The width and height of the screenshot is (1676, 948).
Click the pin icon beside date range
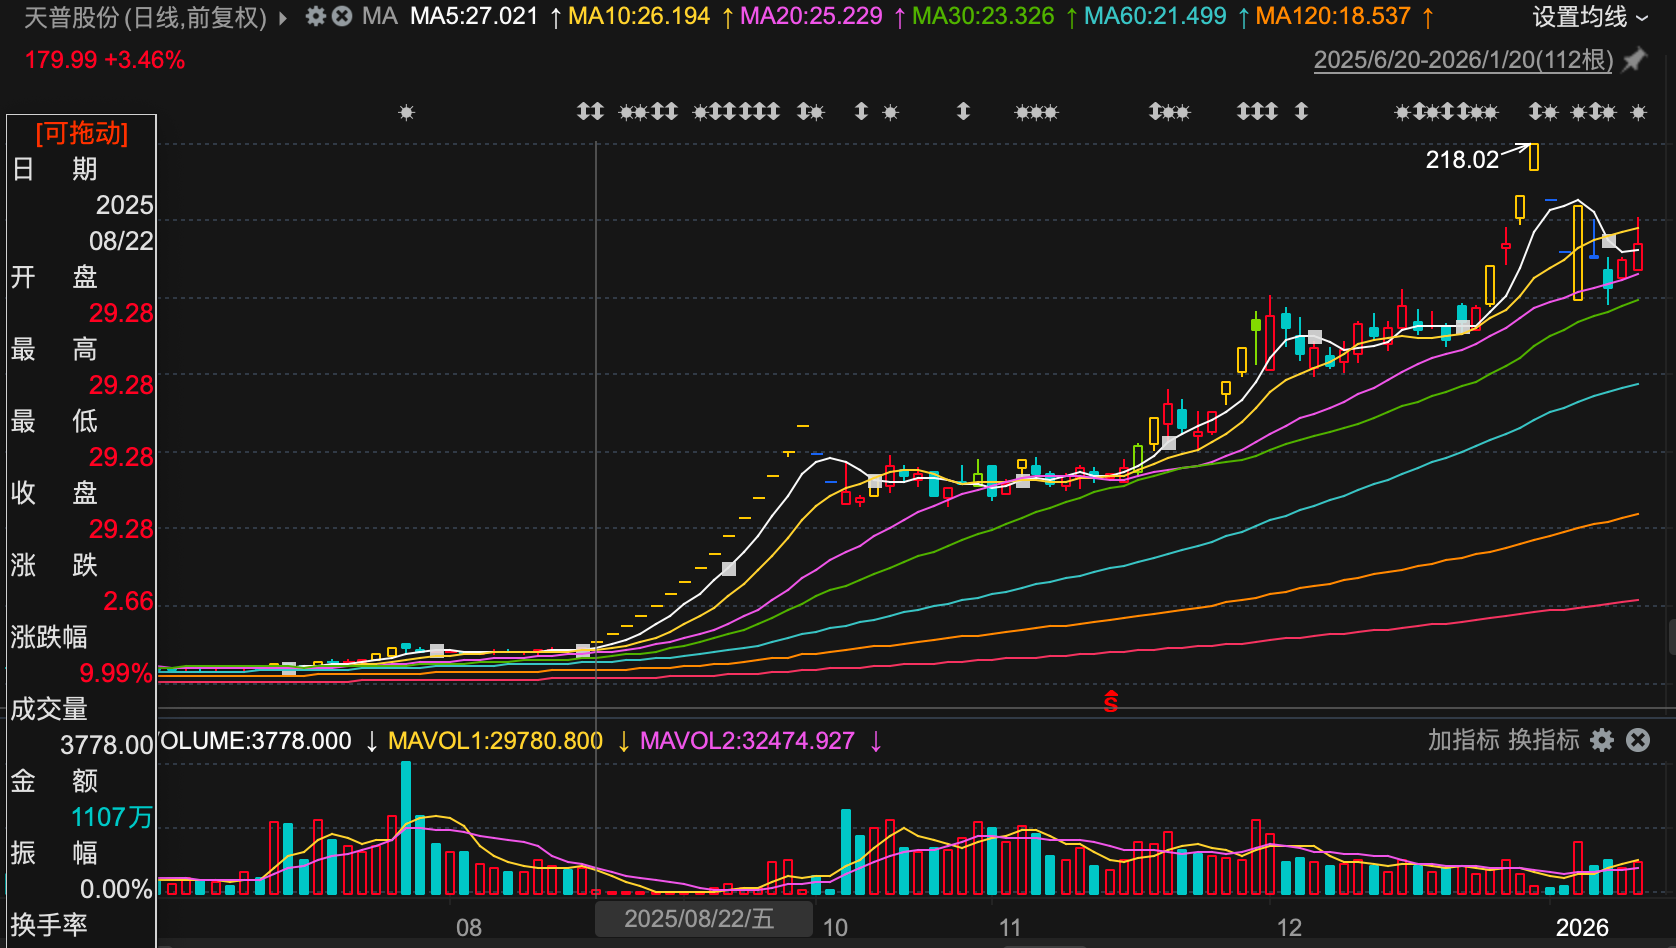(x=1633, y=60)
